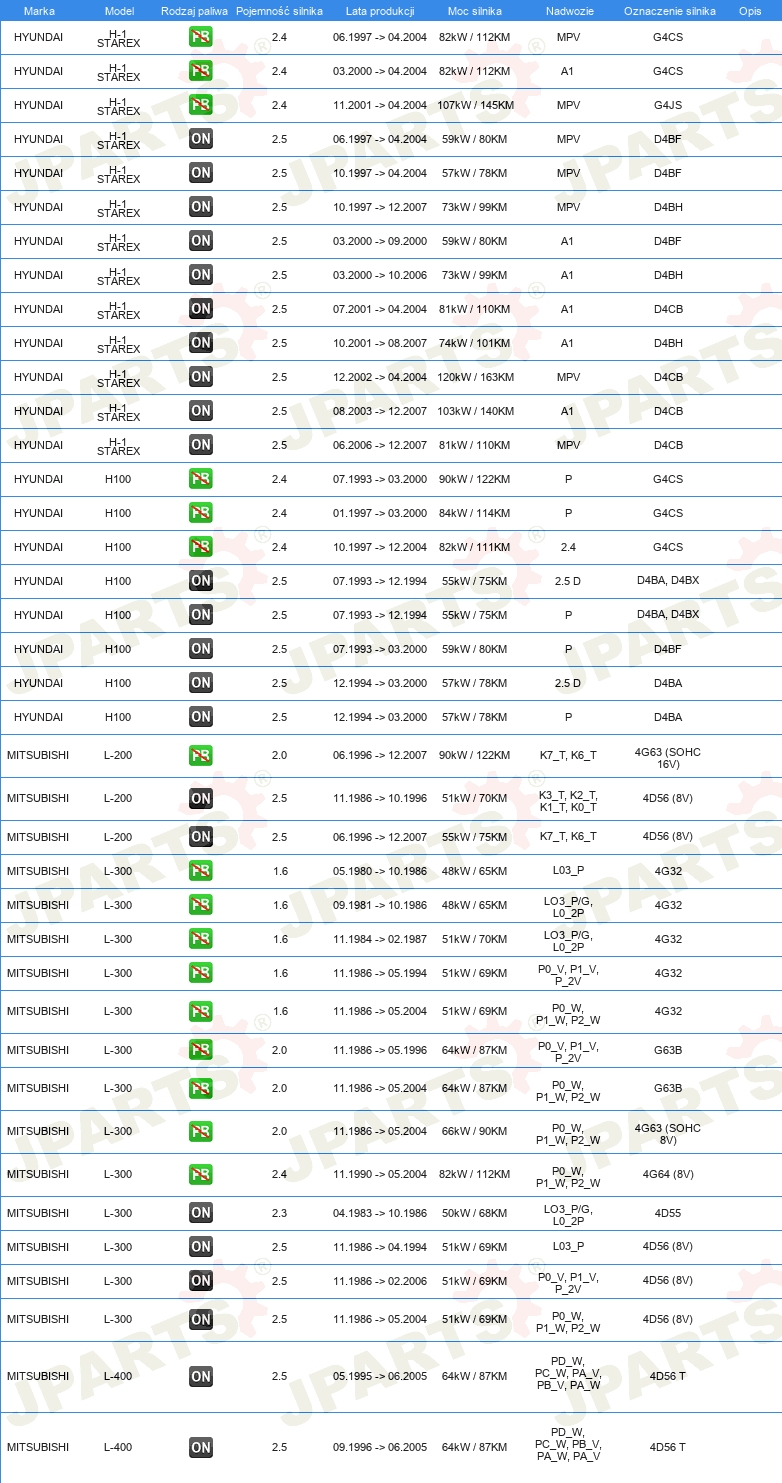Click the PB fuel icon in the 09.1981 -> 10.1986 row
The height and width of the screenshot is (1483, 782).
201,905
